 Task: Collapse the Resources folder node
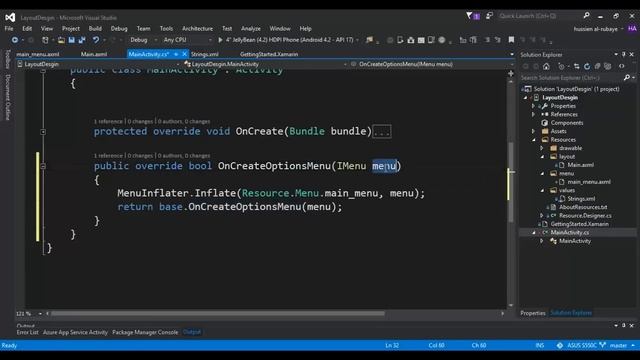pos(534,140)
